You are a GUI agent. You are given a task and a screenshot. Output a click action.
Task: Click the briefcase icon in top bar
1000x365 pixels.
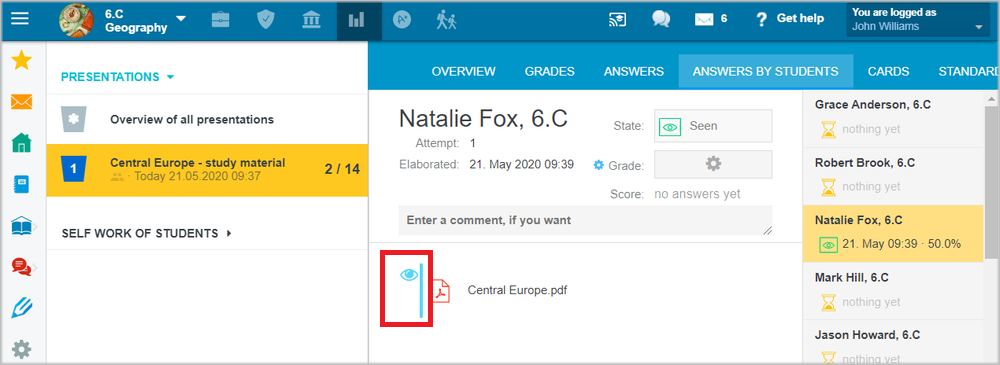tap(221, 20)
